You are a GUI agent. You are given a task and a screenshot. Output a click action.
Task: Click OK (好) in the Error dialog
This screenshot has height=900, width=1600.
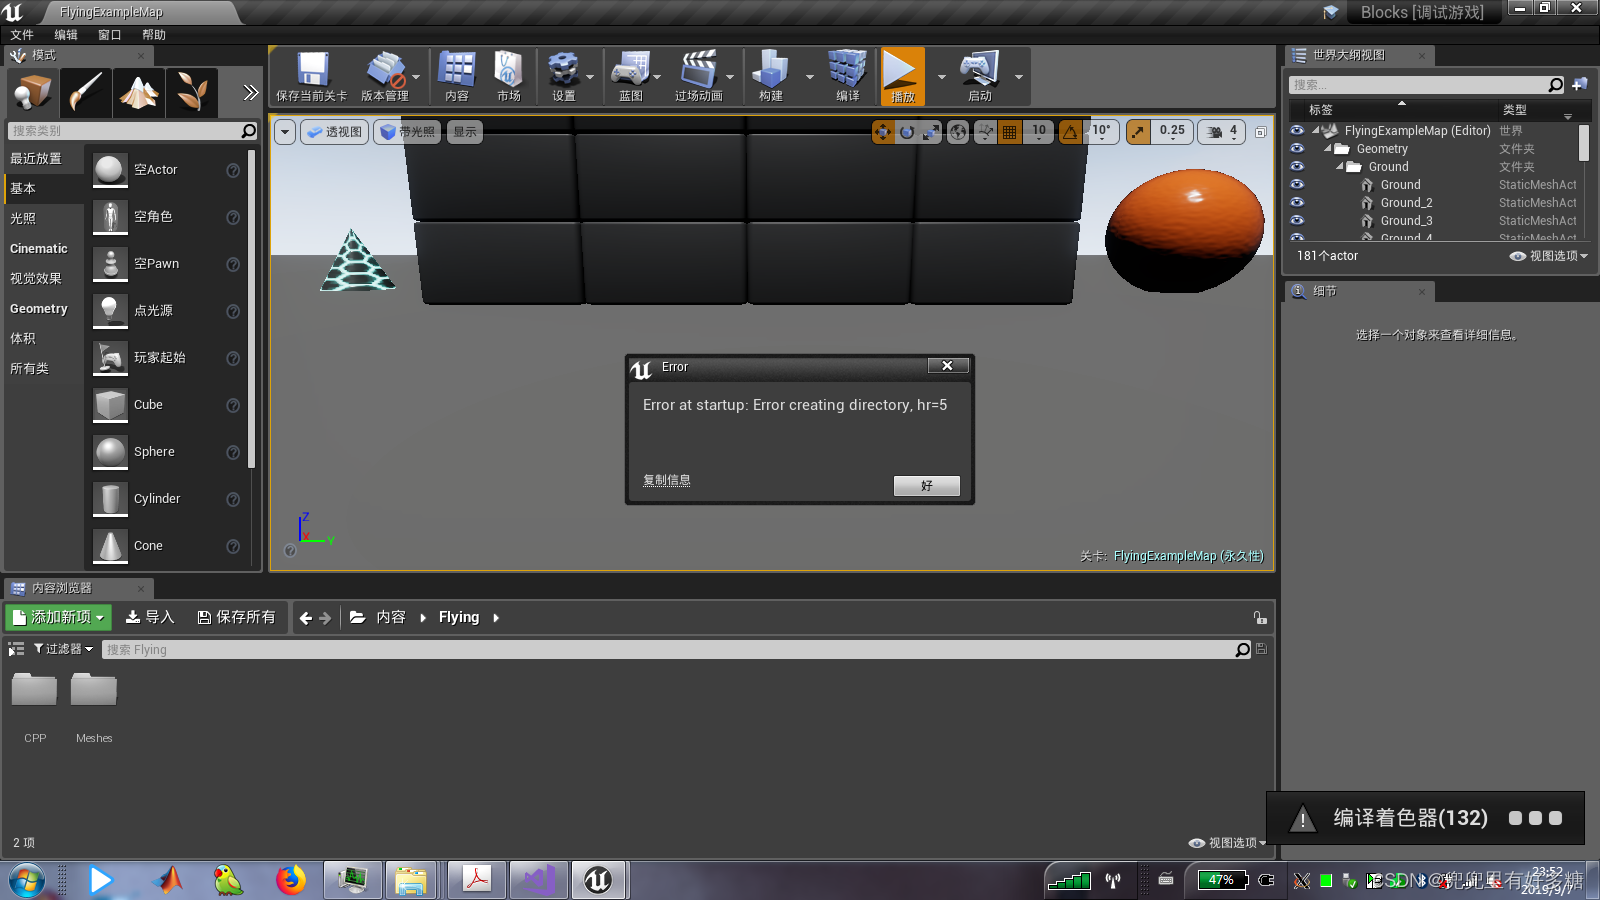point(927,486)
